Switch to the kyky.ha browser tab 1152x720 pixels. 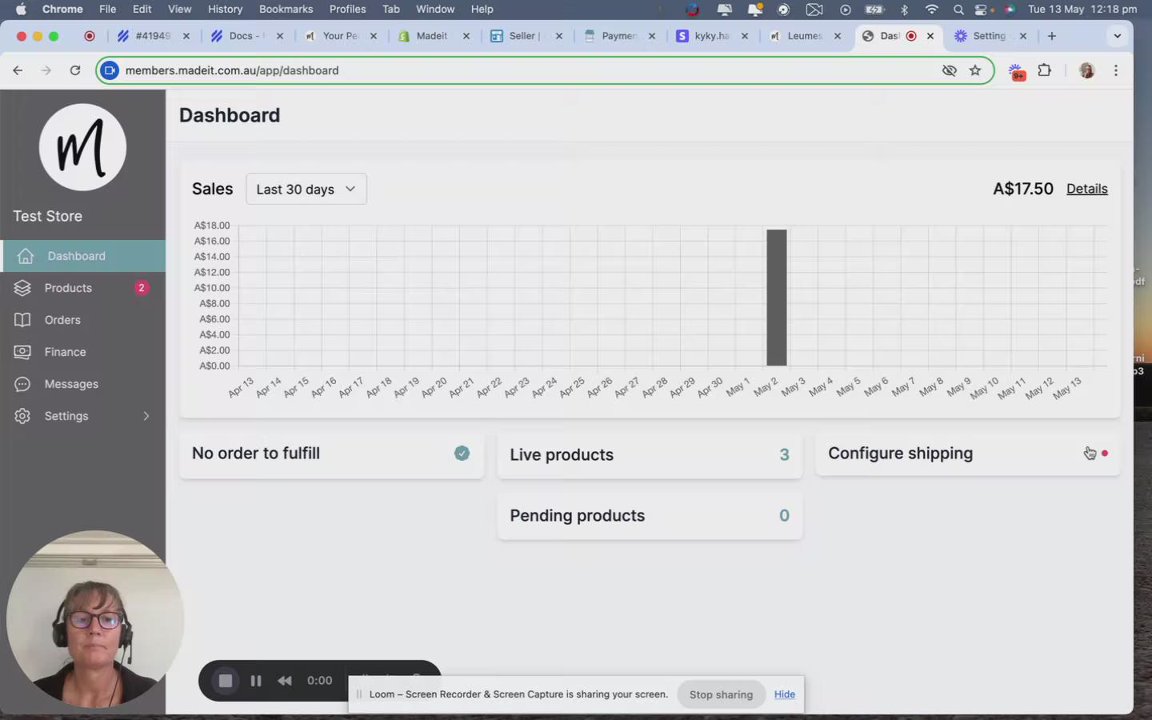click(713, 36)
